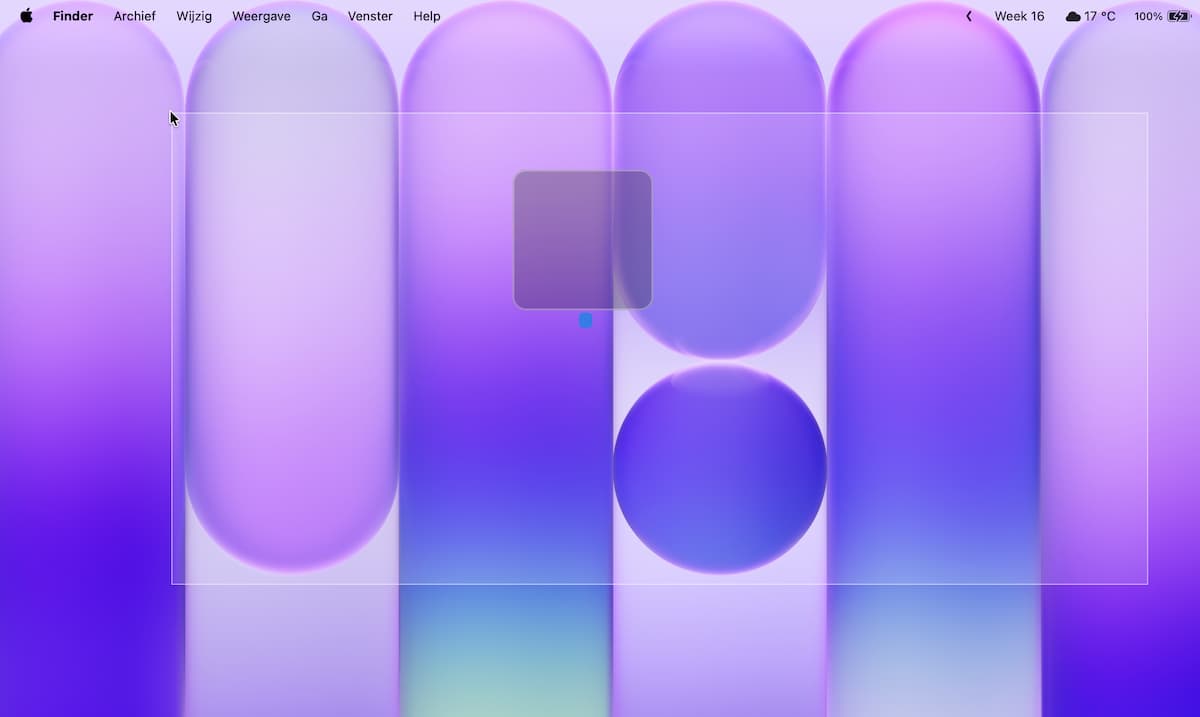Open the Archief menu

[135, 16]
